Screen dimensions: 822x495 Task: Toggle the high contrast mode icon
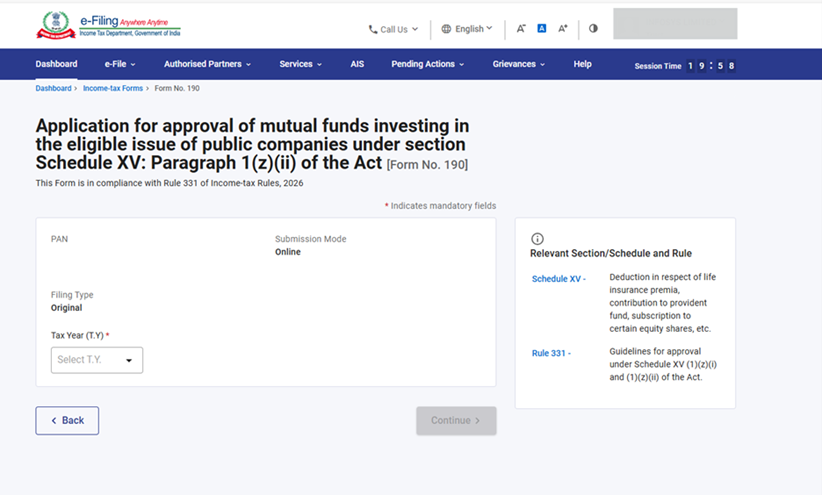593,29
